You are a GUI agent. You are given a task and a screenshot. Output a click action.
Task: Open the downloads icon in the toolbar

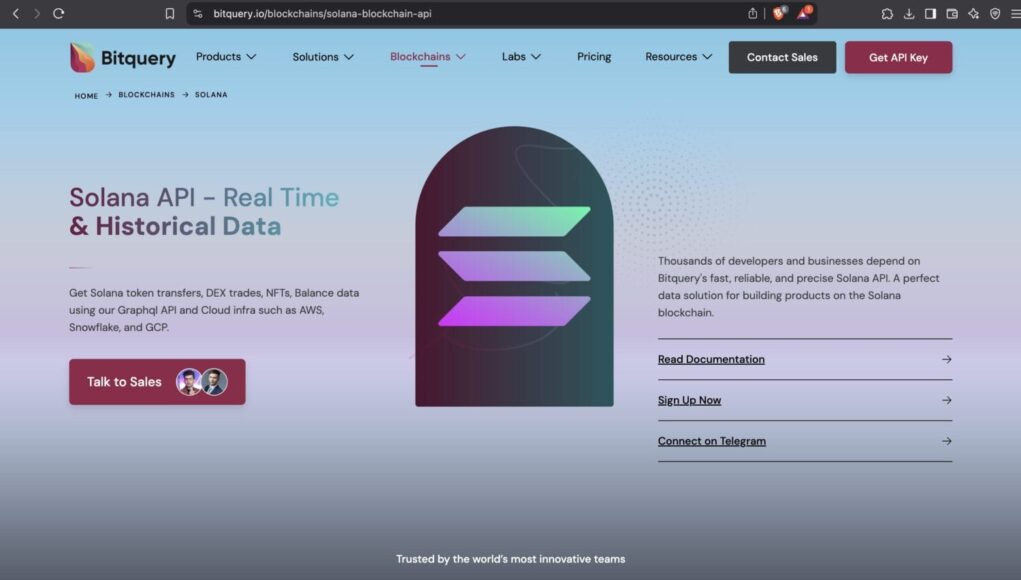click(x=909, y=14)
